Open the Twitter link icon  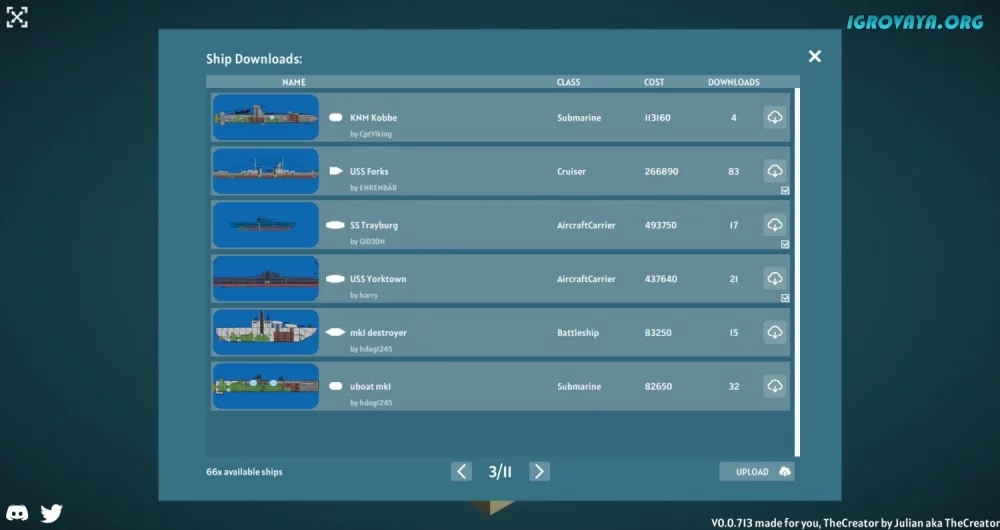click(x=51, y=513)
